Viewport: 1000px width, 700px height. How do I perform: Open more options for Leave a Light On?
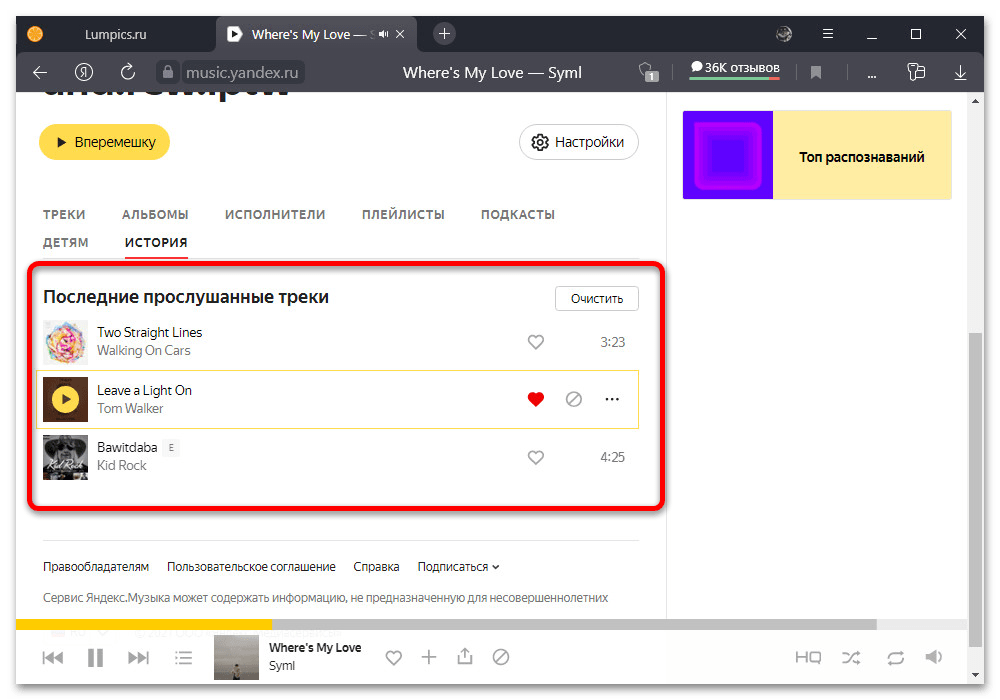612,399
